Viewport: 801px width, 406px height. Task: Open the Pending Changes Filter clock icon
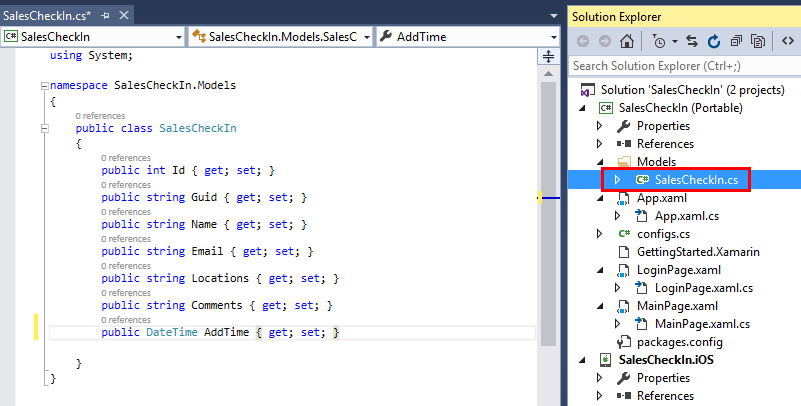(658, 41)
